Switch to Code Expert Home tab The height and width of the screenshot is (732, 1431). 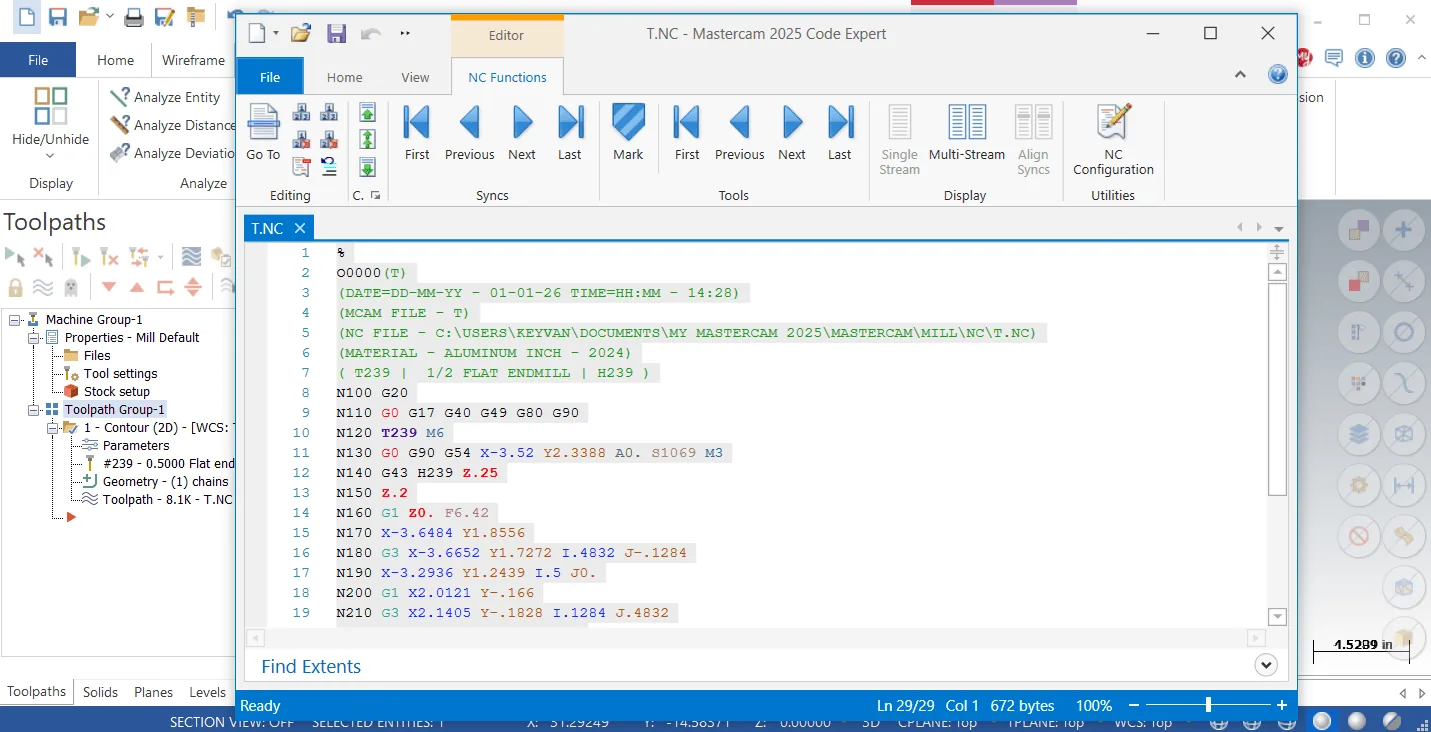tap(345, 77)
